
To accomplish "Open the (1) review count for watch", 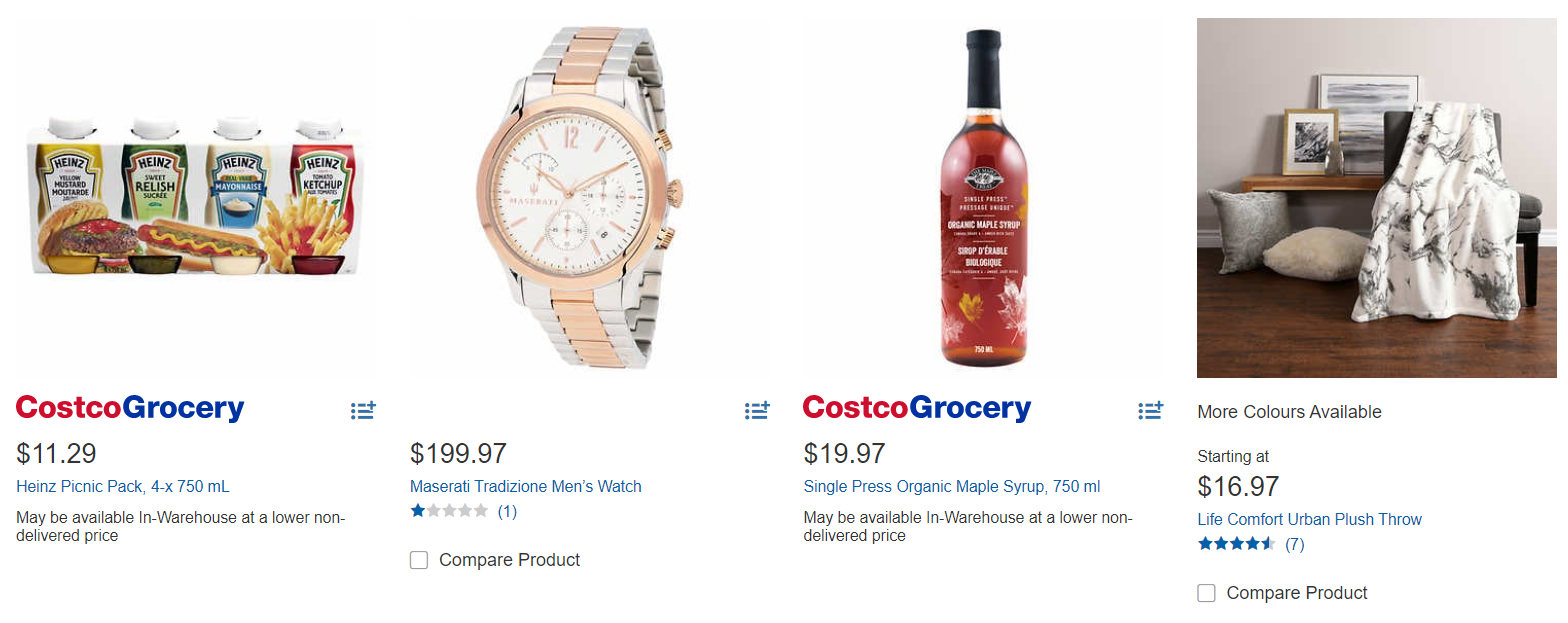I will click(507, 511).
